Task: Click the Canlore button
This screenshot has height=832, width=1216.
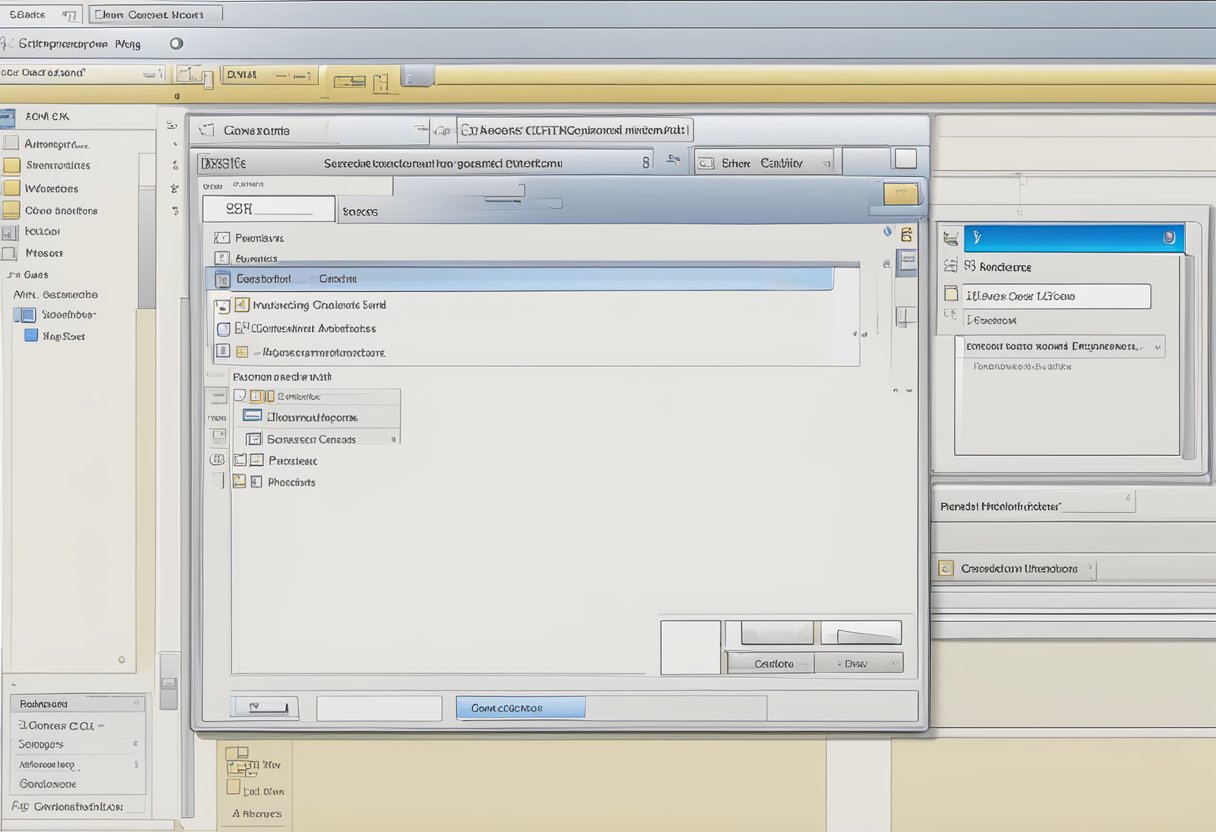Action: coord(772,663)
